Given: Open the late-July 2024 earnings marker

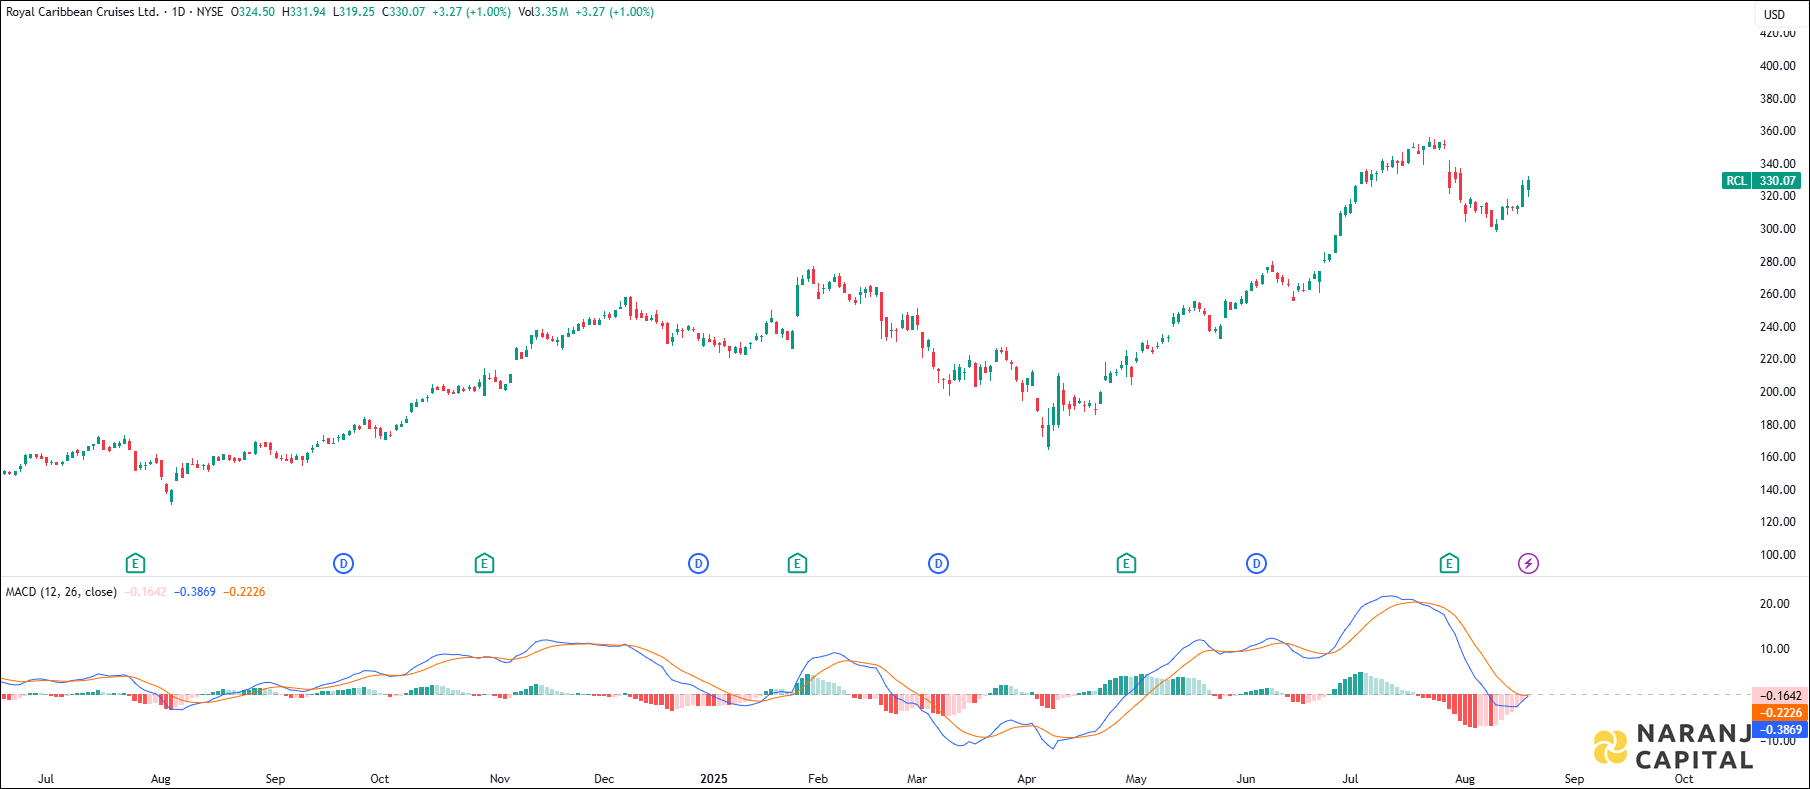Looking at the screenshot, I should 135,564.
